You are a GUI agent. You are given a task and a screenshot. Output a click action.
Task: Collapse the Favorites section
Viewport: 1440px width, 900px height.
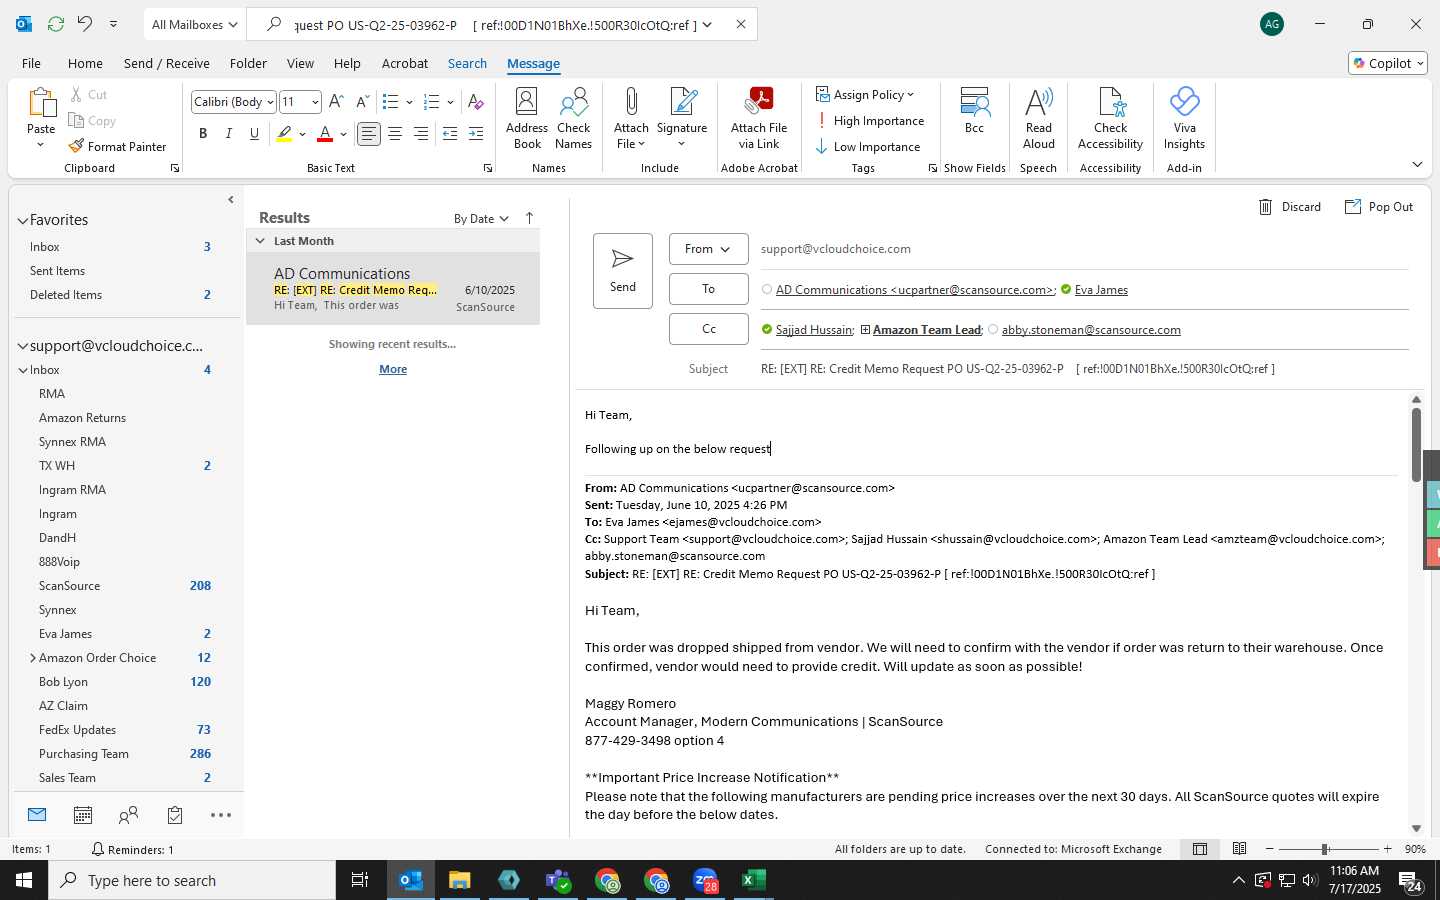click(x=22, y=220)
